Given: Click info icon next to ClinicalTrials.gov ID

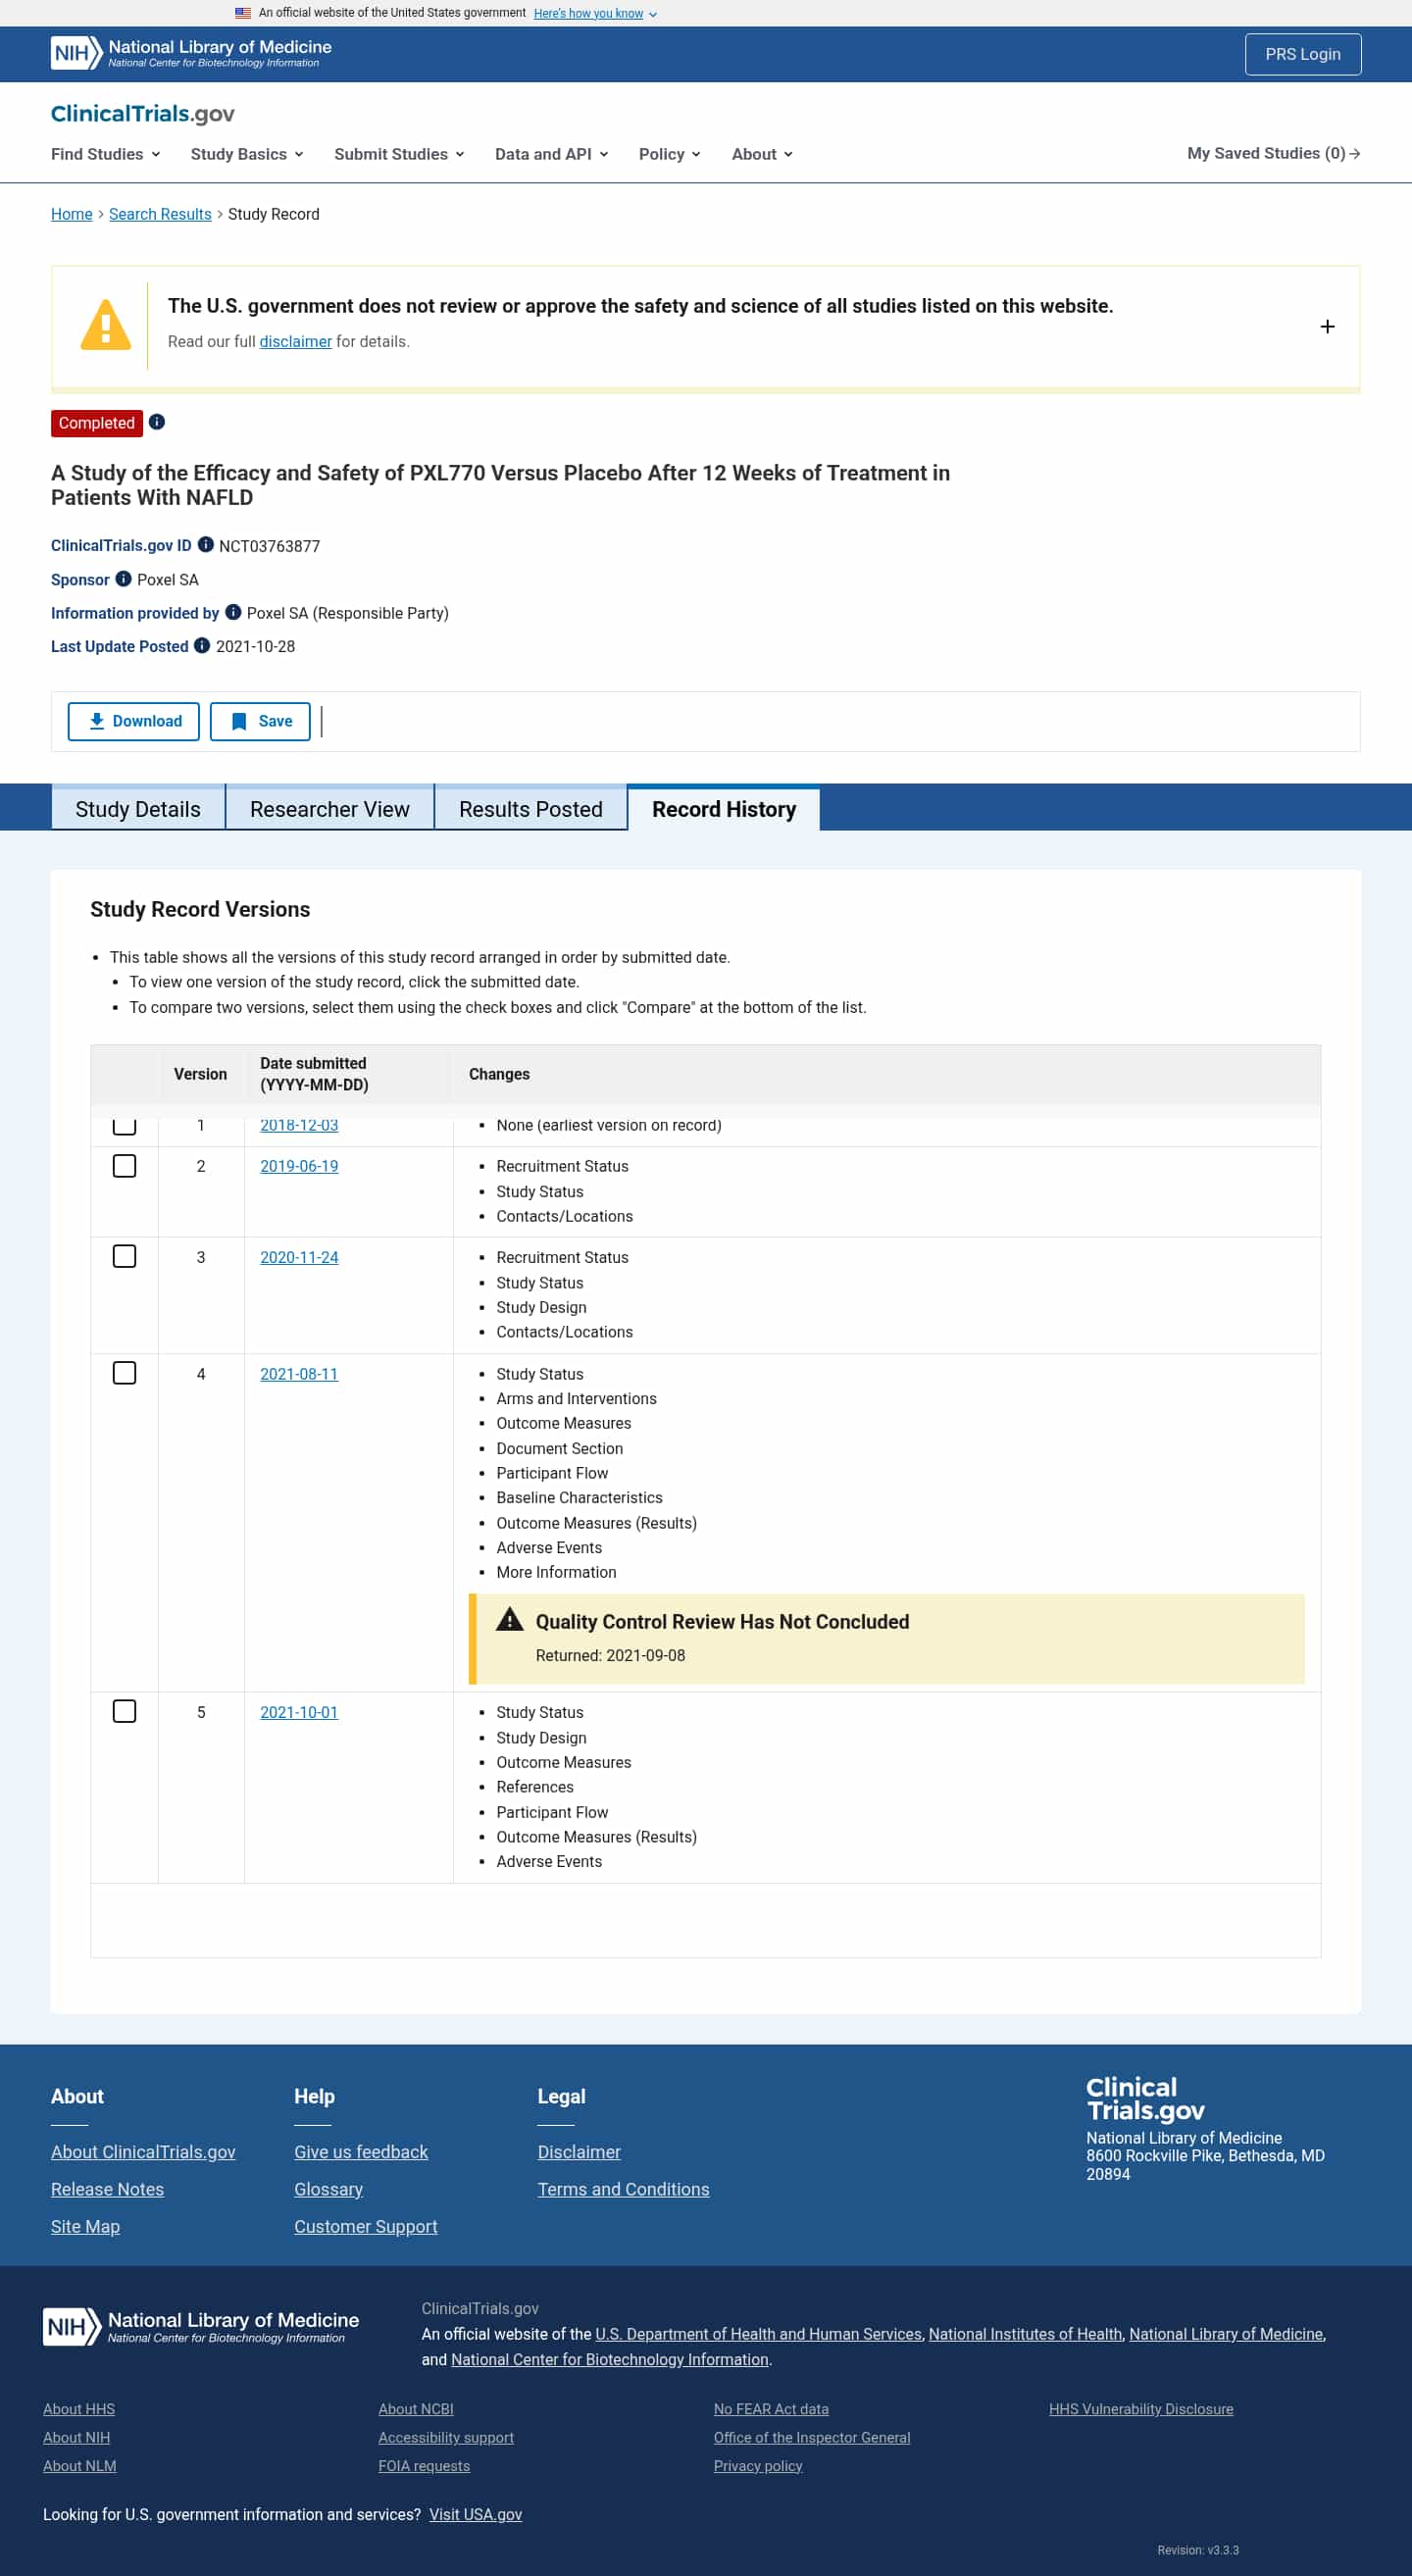Looking at the screenshot, I should [206, 545].
